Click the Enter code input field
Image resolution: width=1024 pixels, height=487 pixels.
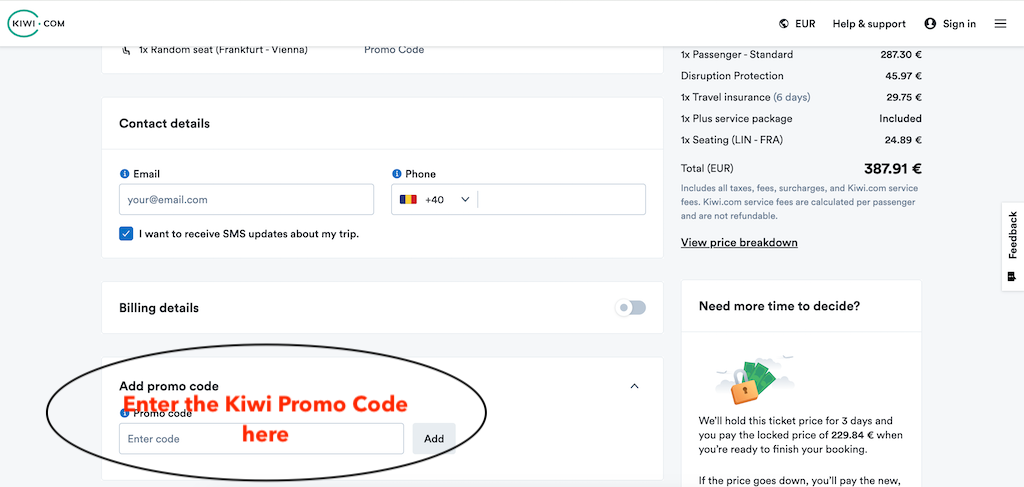pyautogui.click(x=261, y=439)
